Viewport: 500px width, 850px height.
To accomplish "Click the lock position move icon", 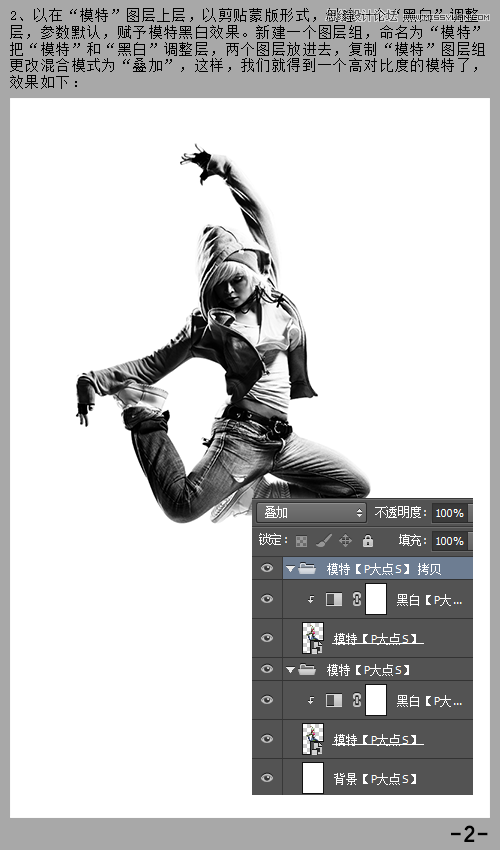I will (x=345, y=540).
